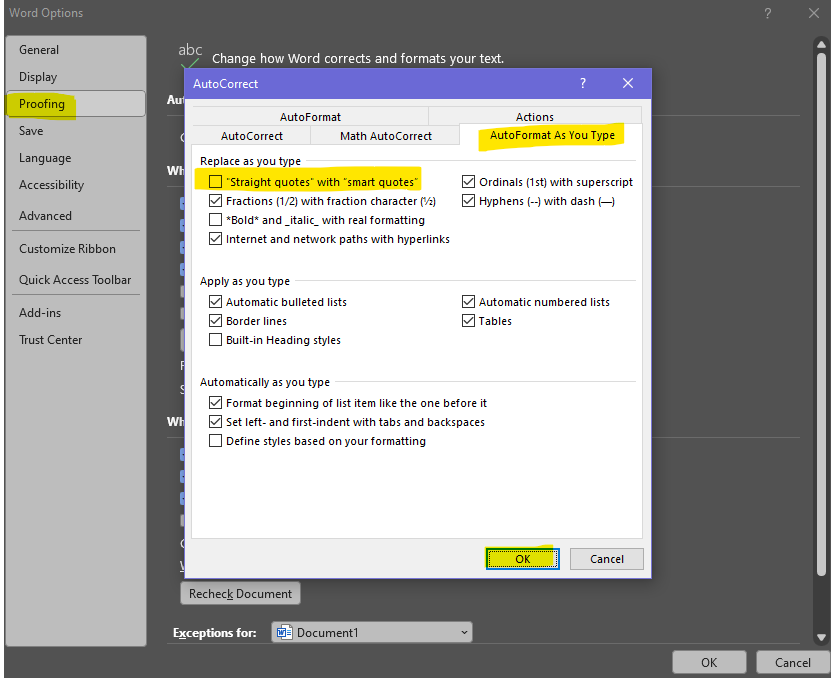Open the Add-ins category

[76, 313]
